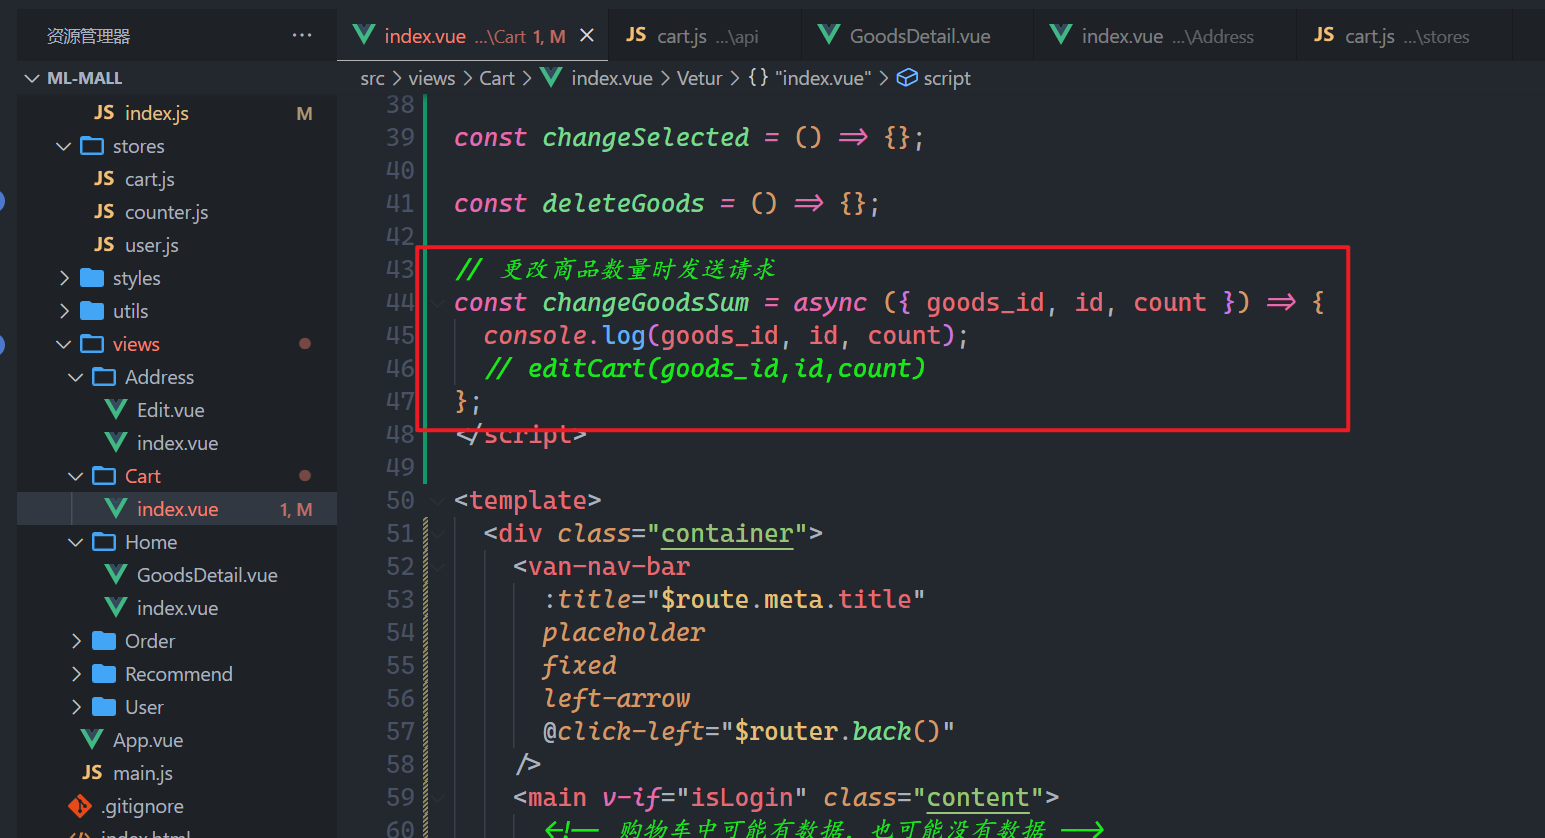This screenshot has height=838, width=1545.
Task: Place cursor on 'changeSelected' in line 39
Action: [645, 137]
